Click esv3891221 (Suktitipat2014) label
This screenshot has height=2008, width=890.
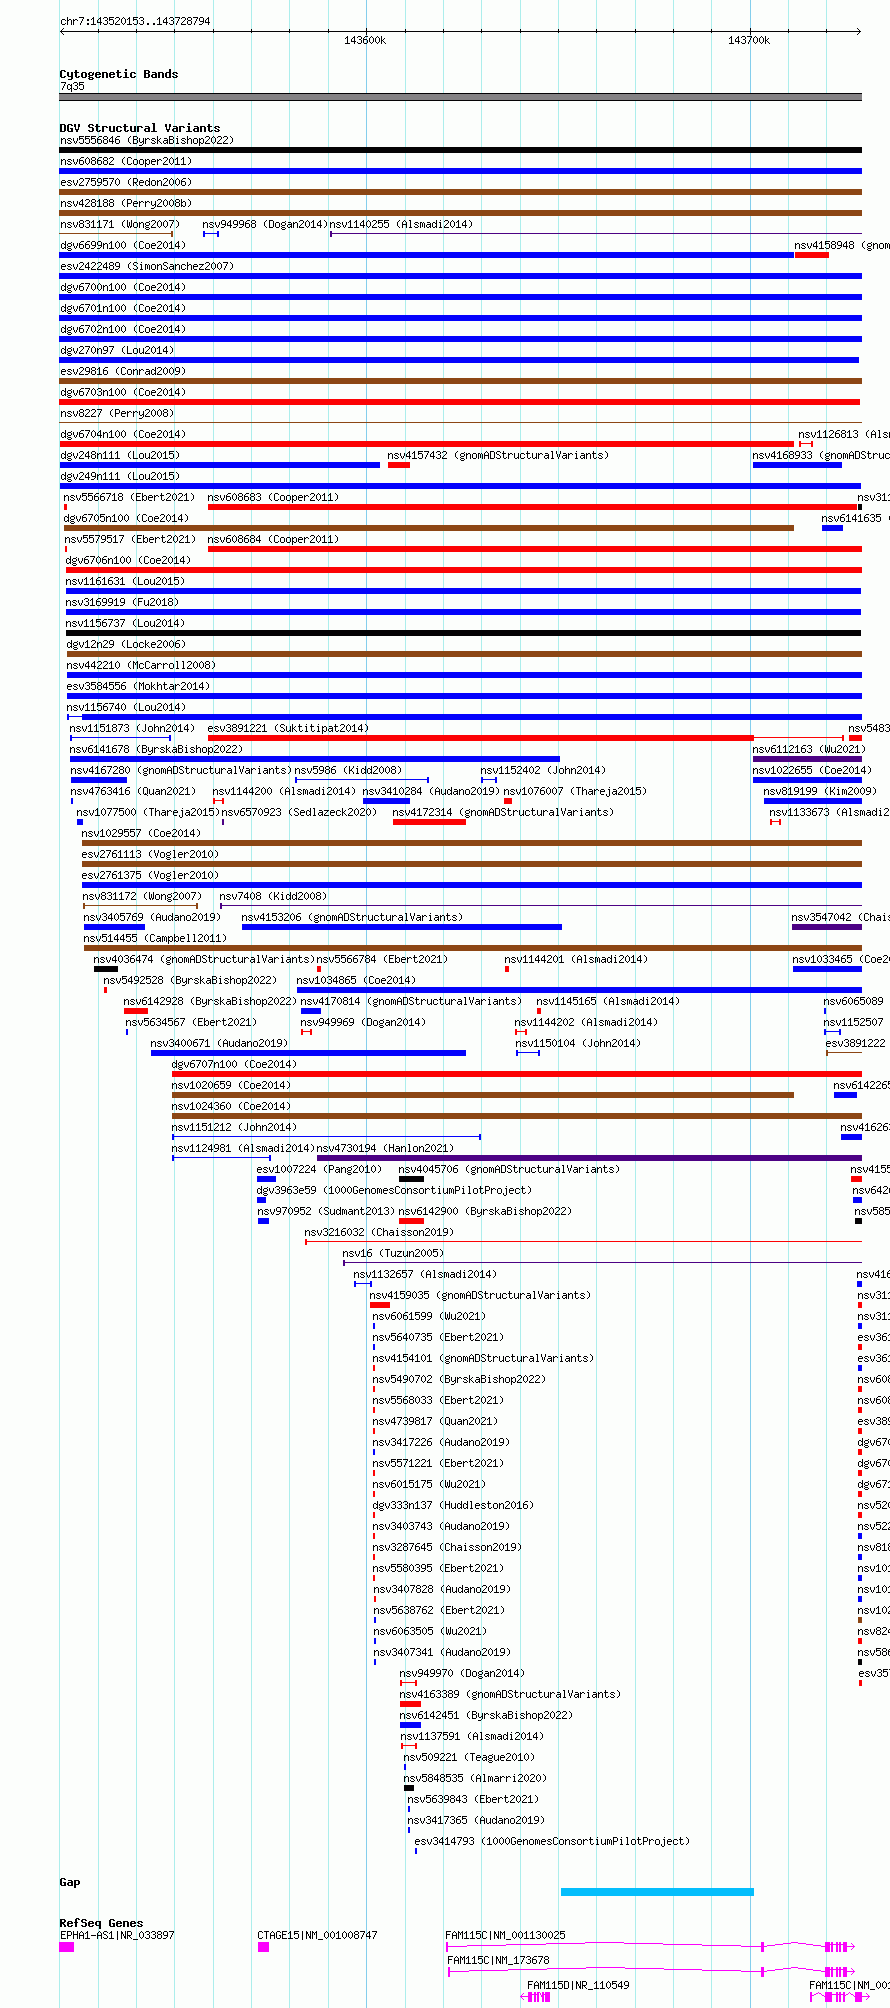click(288, 728)
